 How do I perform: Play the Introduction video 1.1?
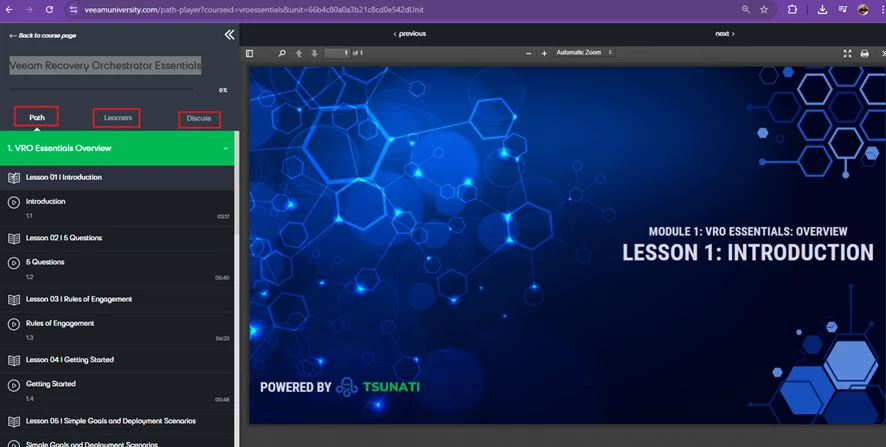click(x=117, y=208)
